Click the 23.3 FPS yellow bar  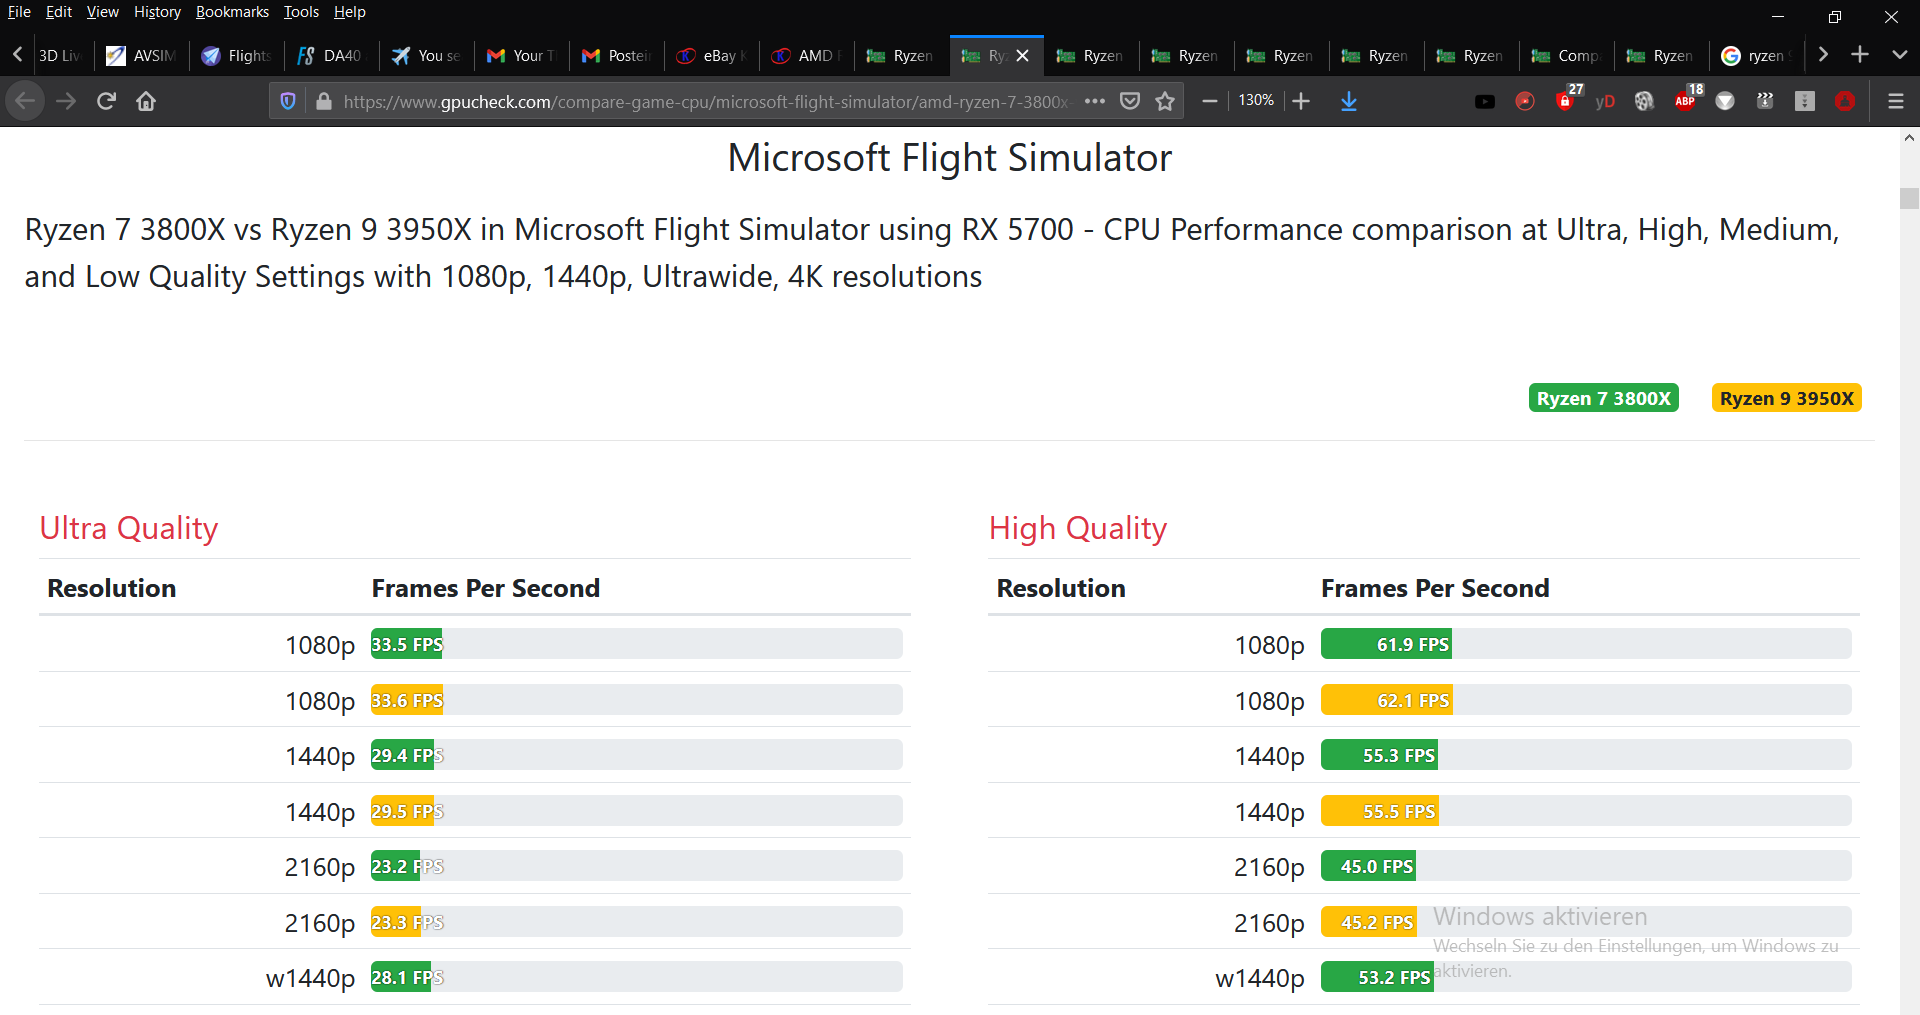395,922
